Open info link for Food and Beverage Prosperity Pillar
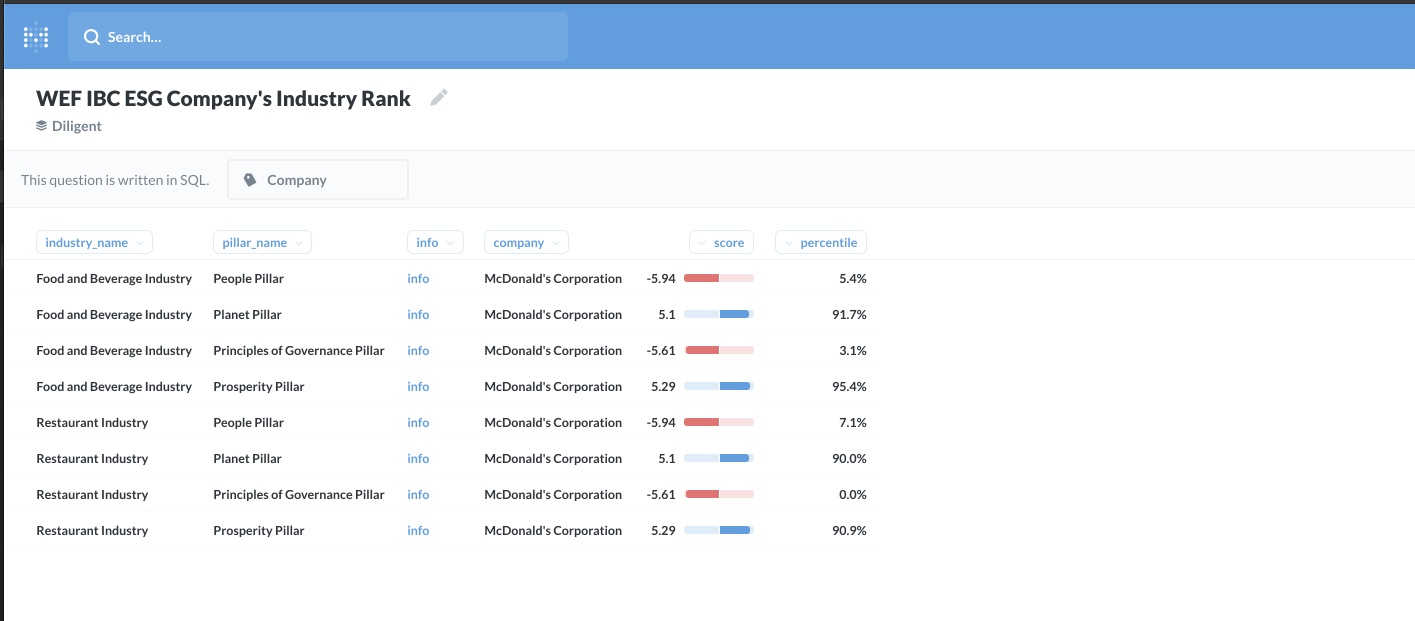This screenshot has height=621, width=1415. point(418,387)
